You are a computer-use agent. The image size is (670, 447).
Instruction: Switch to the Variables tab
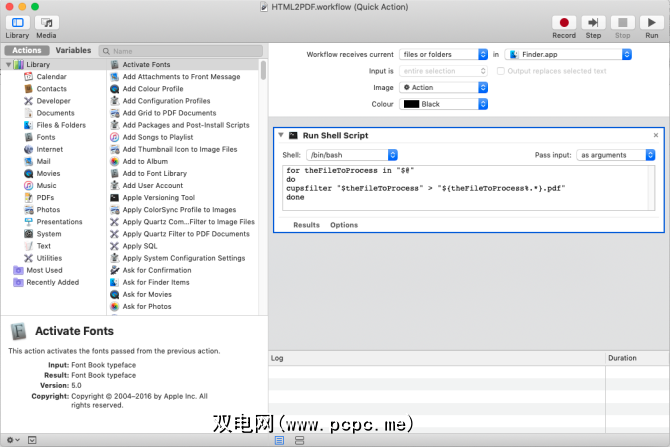73,50
